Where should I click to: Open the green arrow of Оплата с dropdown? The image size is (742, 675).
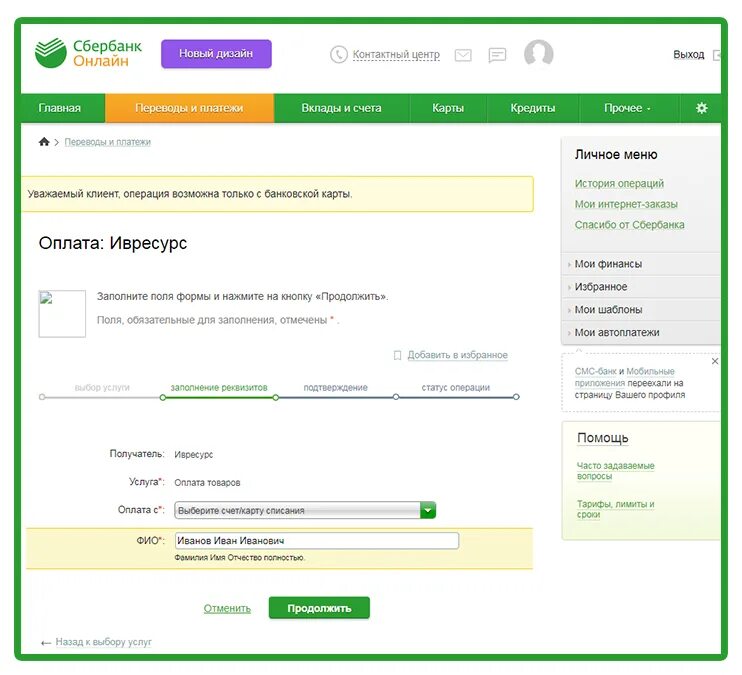click(428, 510)
